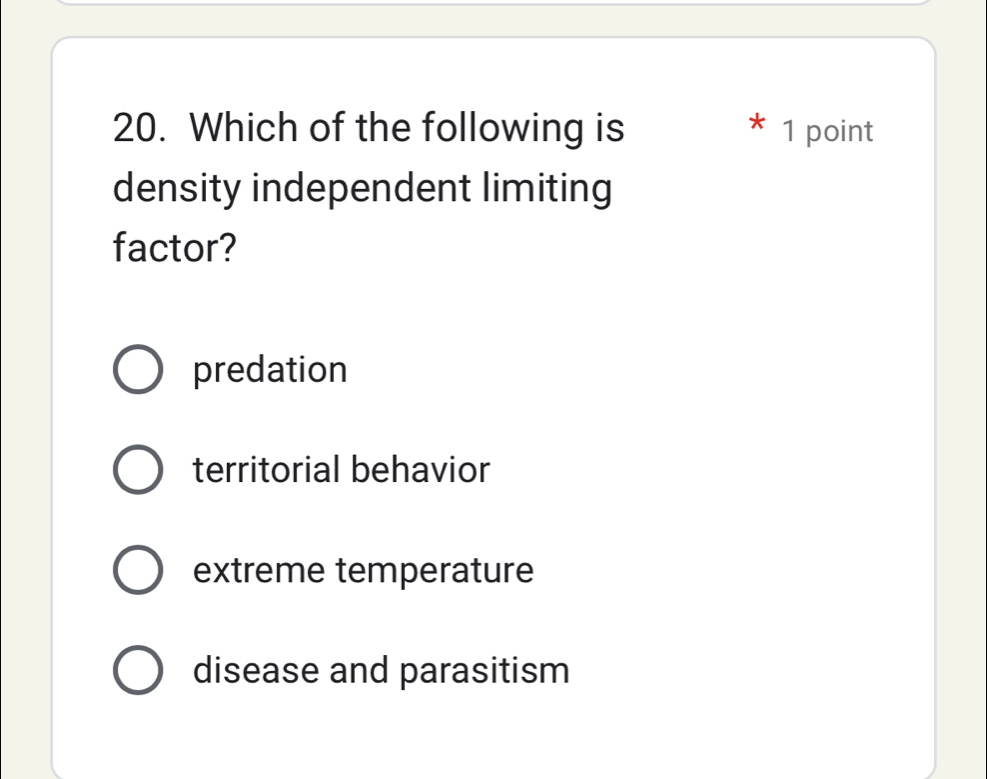
Task: Click the question card background
Action: point(700,400)
